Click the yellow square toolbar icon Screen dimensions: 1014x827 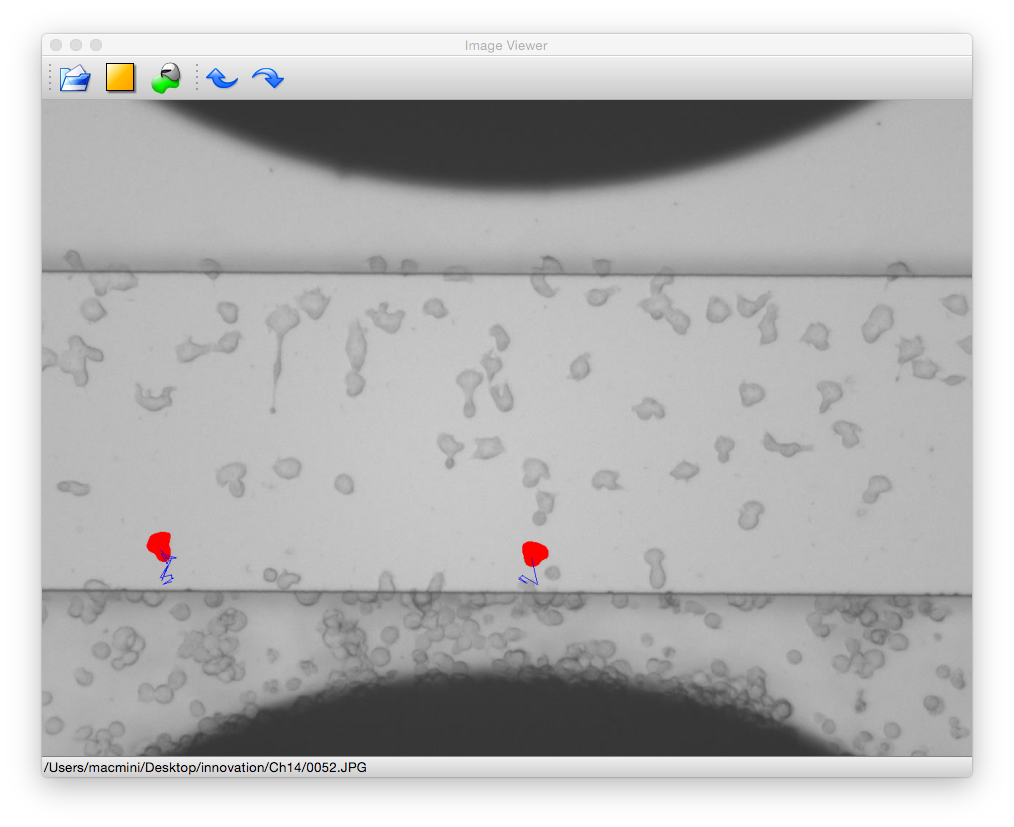click(x=120, y=78)
